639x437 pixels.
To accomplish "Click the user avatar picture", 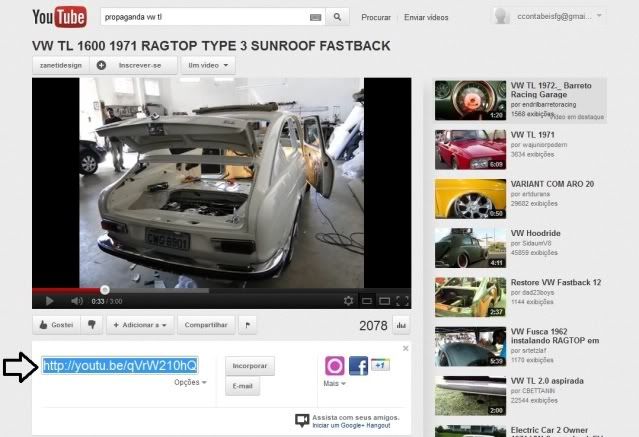I will click(x=501, y=16).
